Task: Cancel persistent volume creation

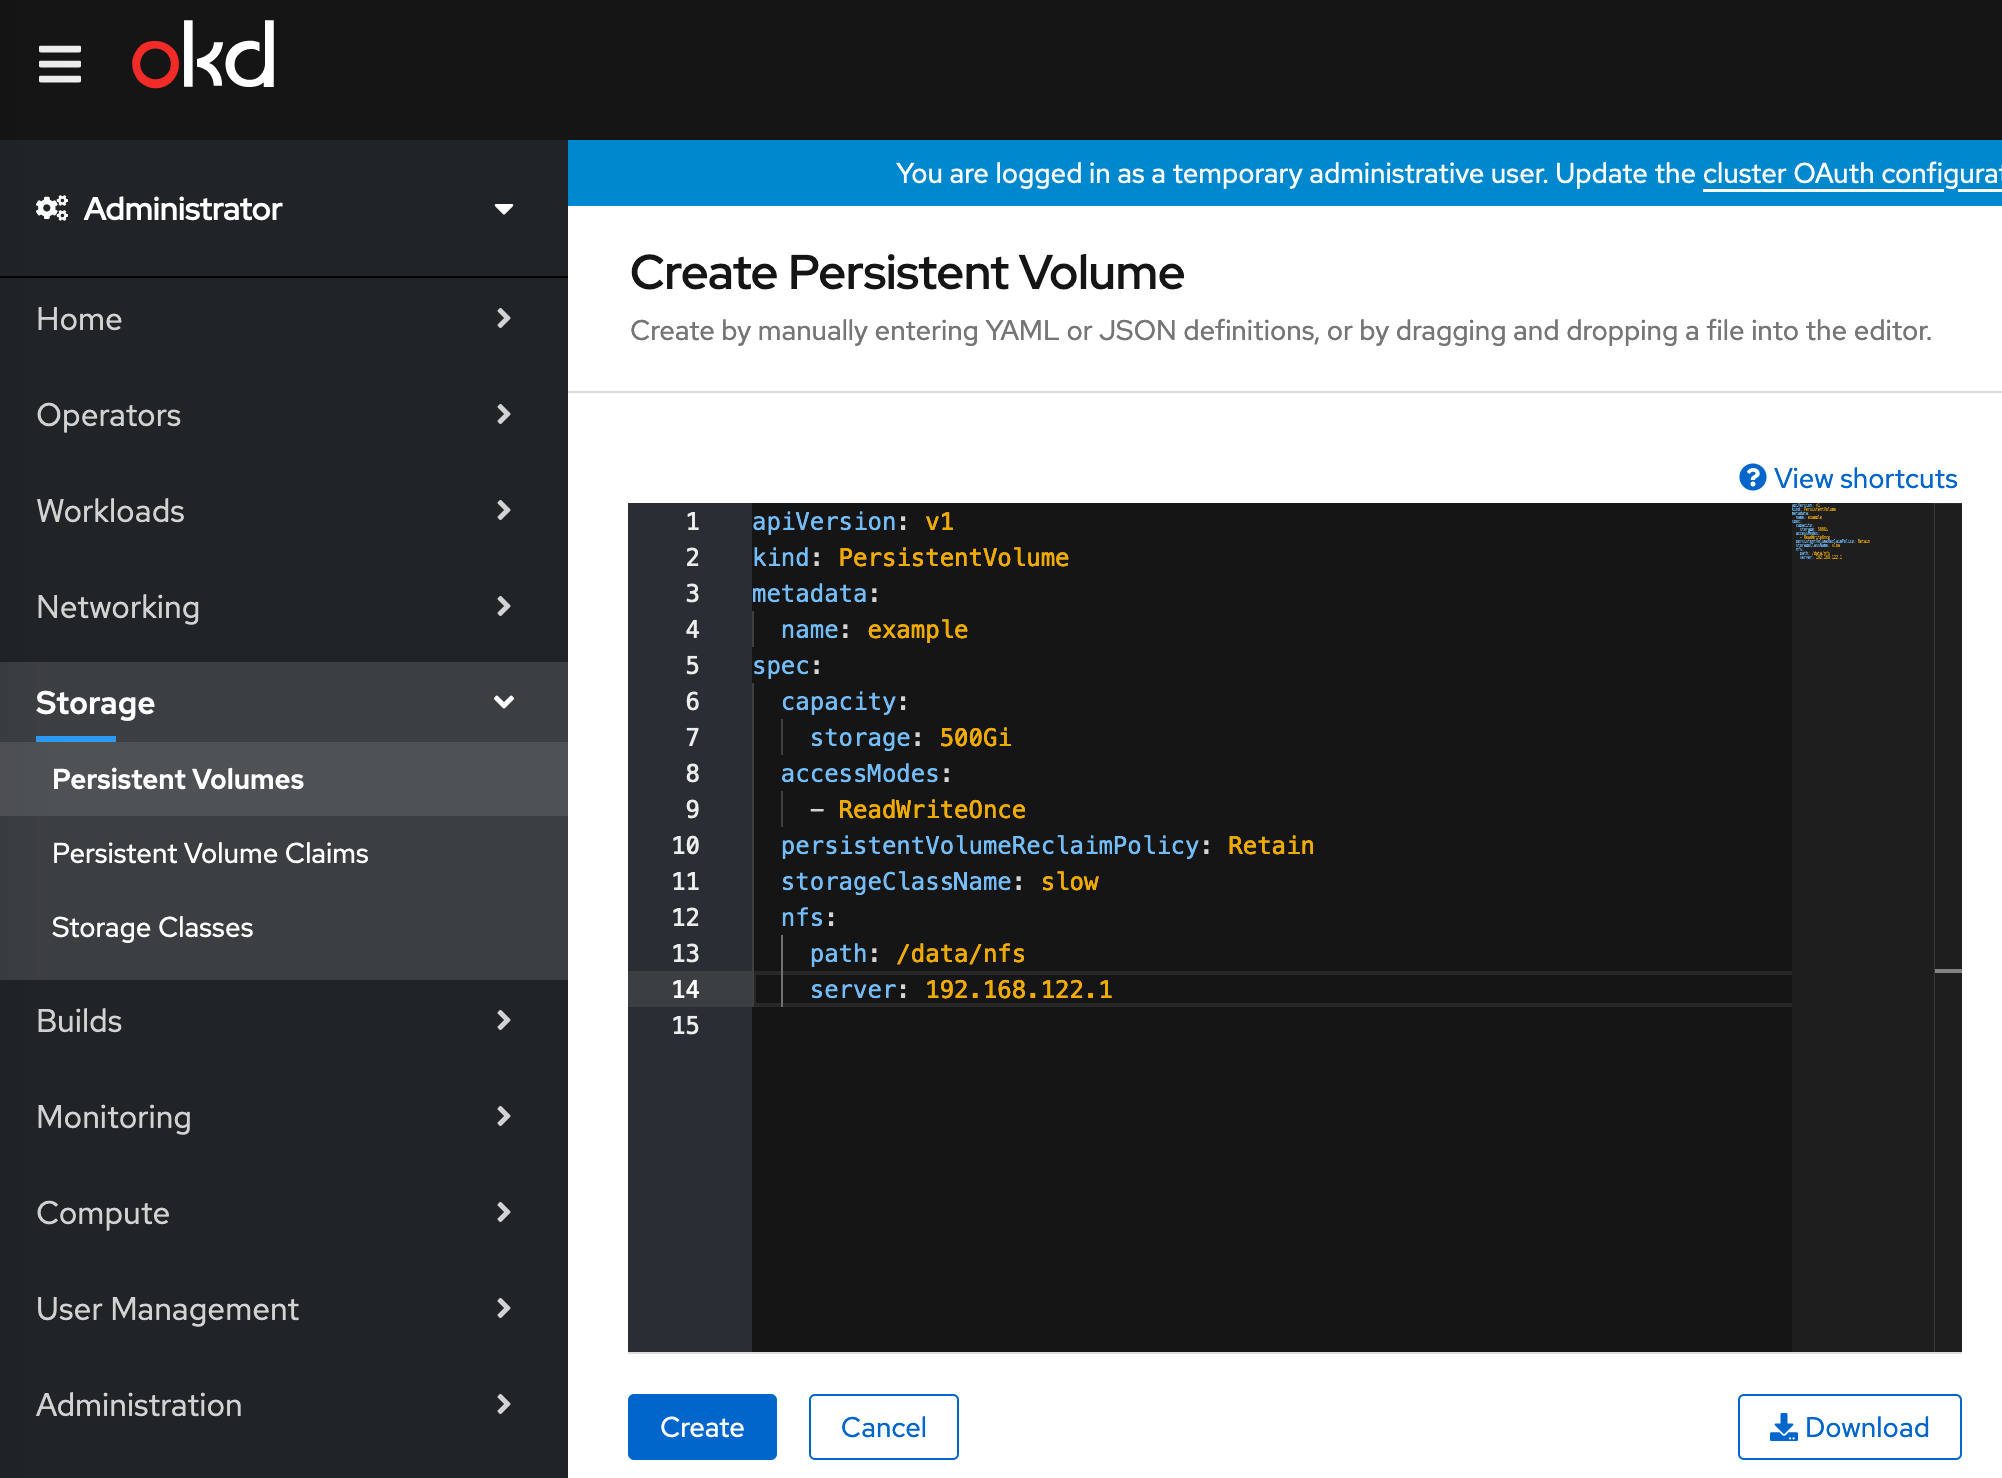Action: pyautogui.click(x=883, y=1427)
